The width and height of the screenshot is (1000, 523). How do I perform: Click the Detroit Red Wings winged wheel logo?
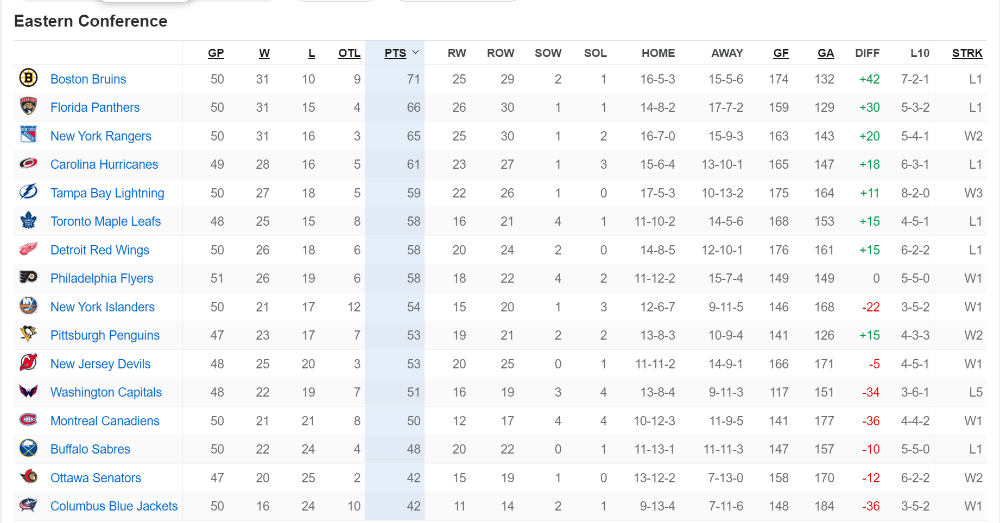pos(28,249)
